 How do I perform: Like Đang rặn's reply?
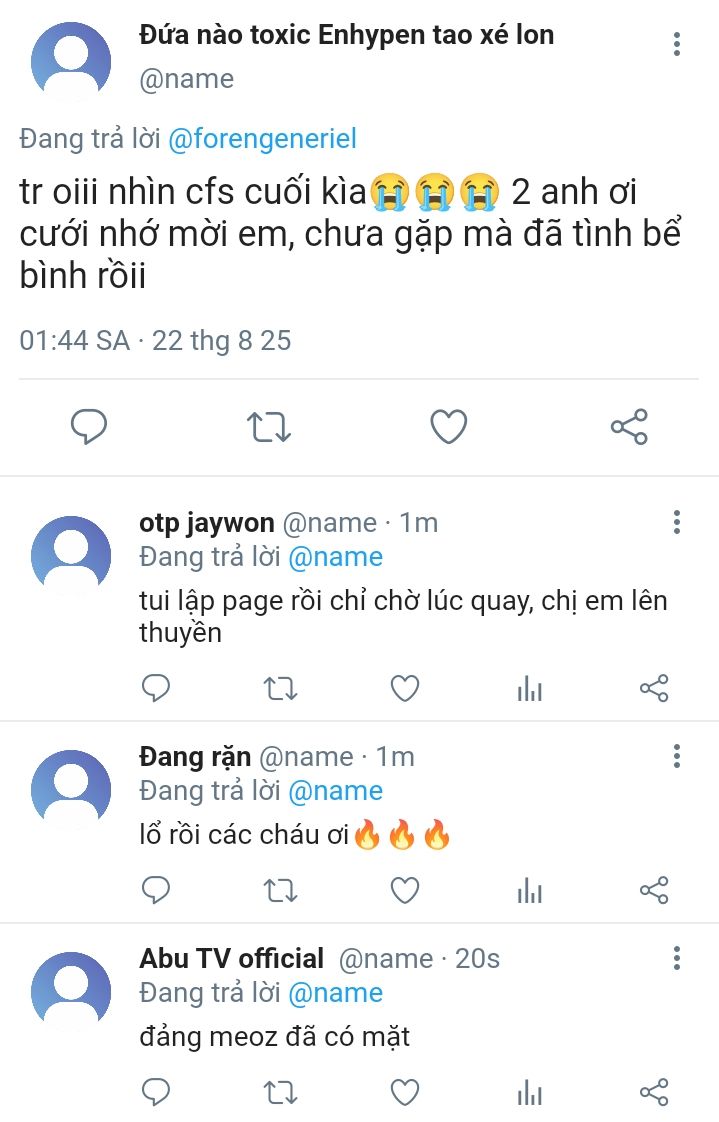click(x=404, y=890)
